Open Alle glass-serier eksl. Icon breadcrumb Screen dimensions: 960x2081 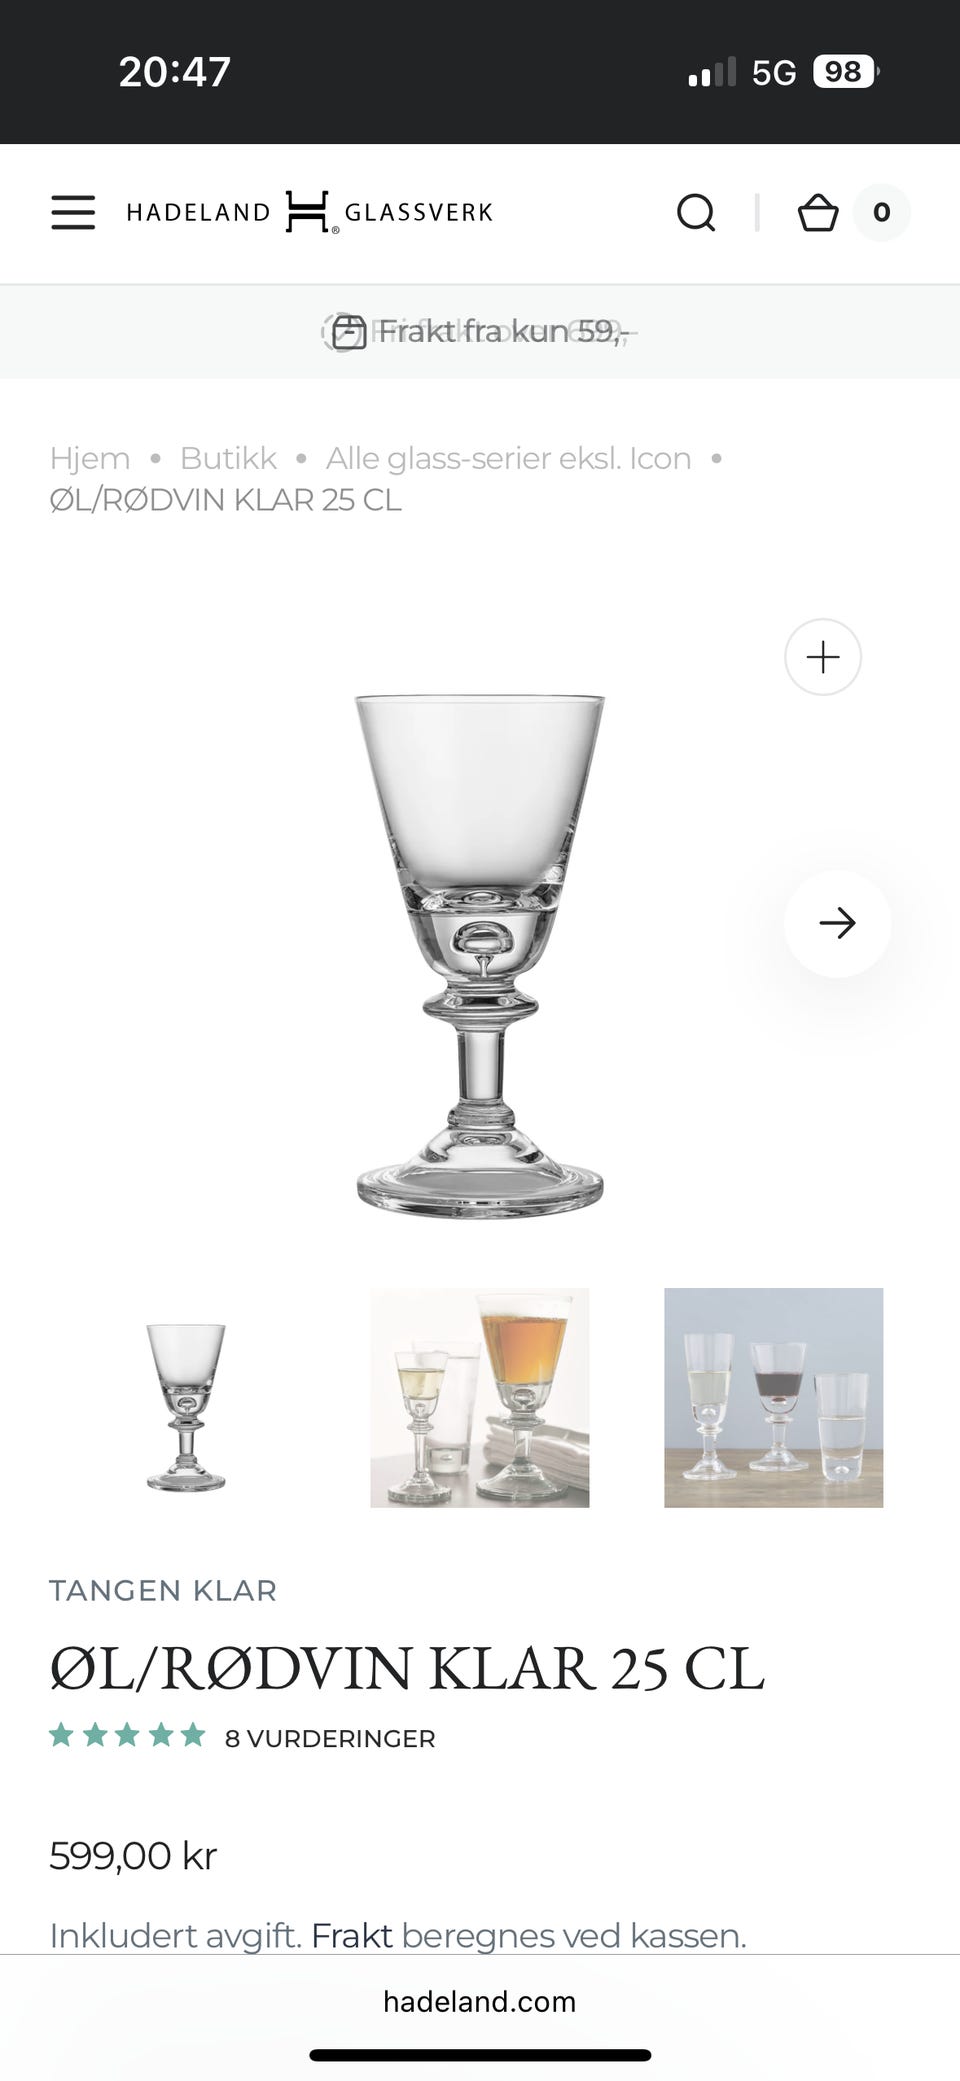(x=508, y=458)
